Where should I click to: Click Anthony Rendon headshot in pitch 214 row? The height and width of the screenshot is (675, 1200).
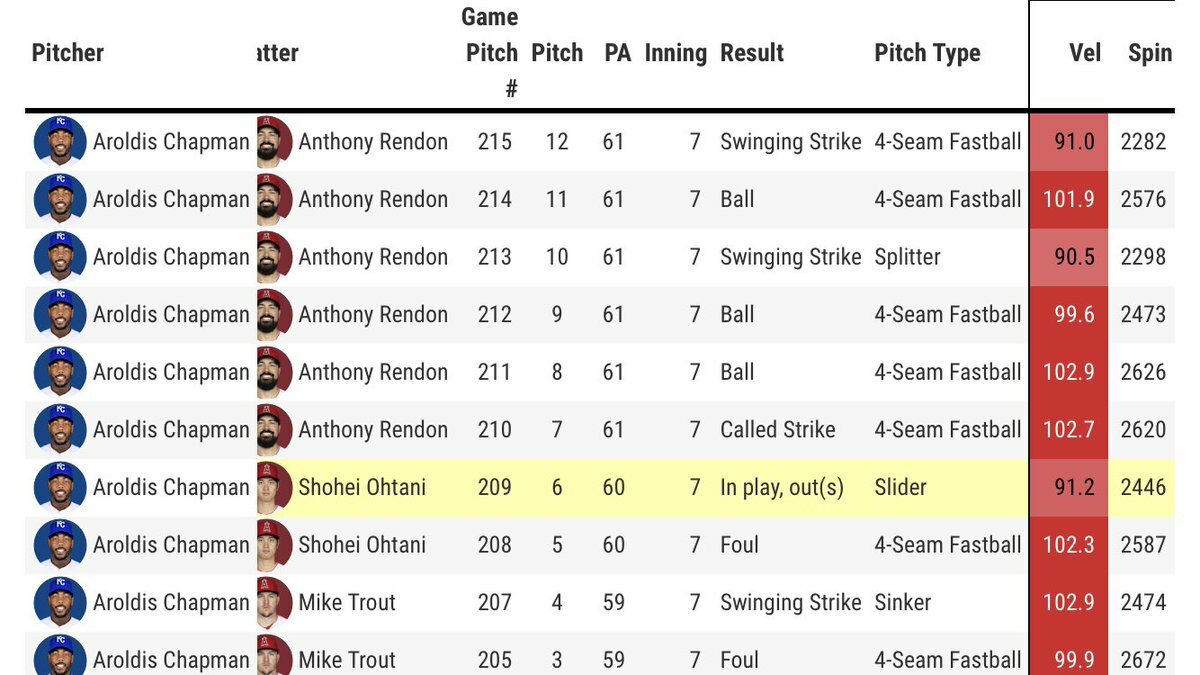(274, 199)
